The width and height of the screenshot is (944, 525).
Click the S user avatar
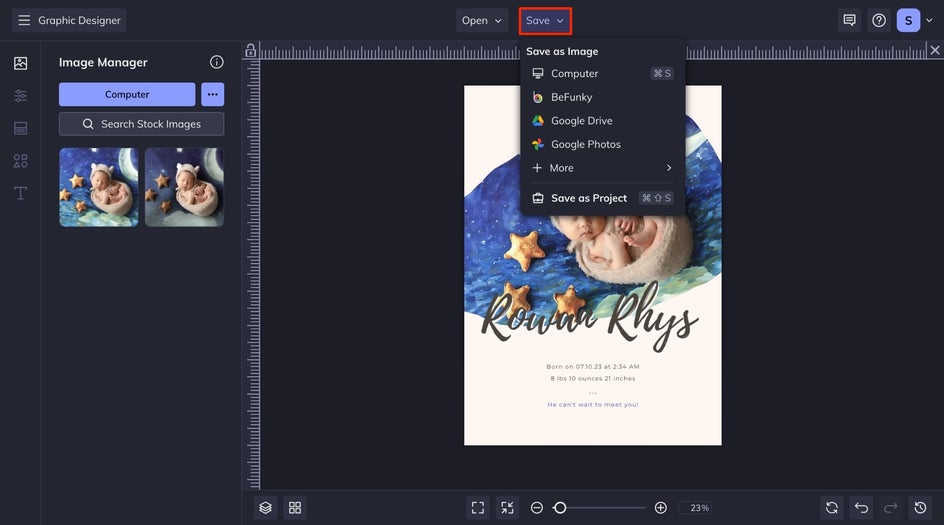(x=908, y=20)
